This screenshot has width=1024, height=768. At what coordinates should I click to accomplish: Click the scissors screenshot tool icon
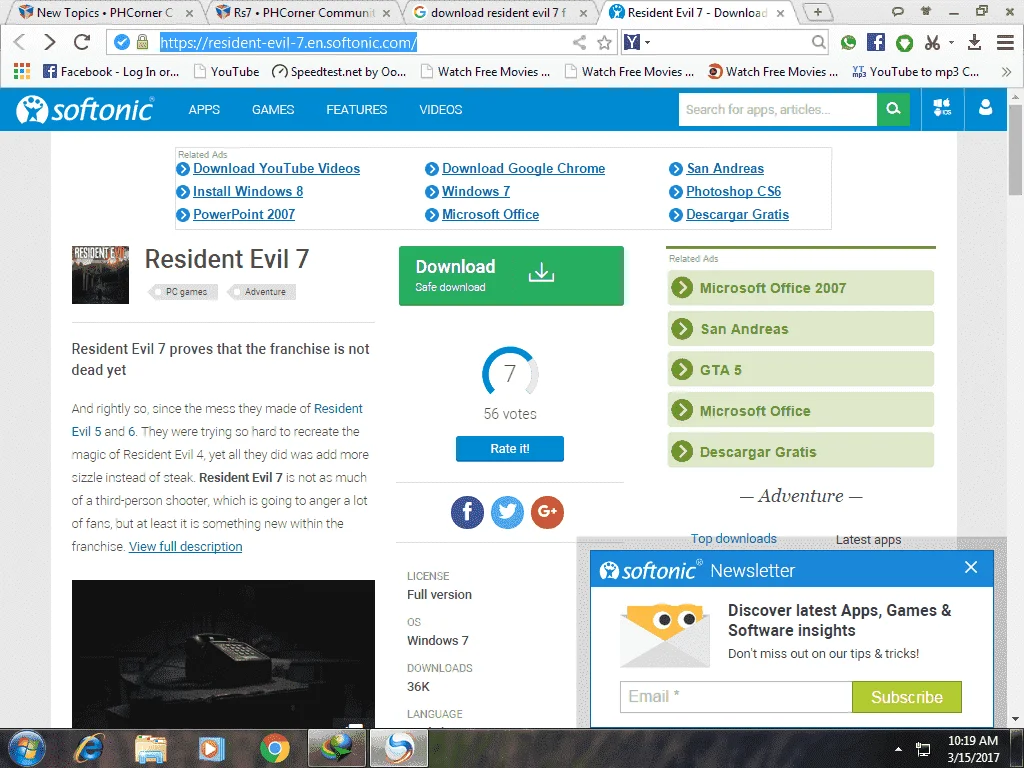(932, 42)
